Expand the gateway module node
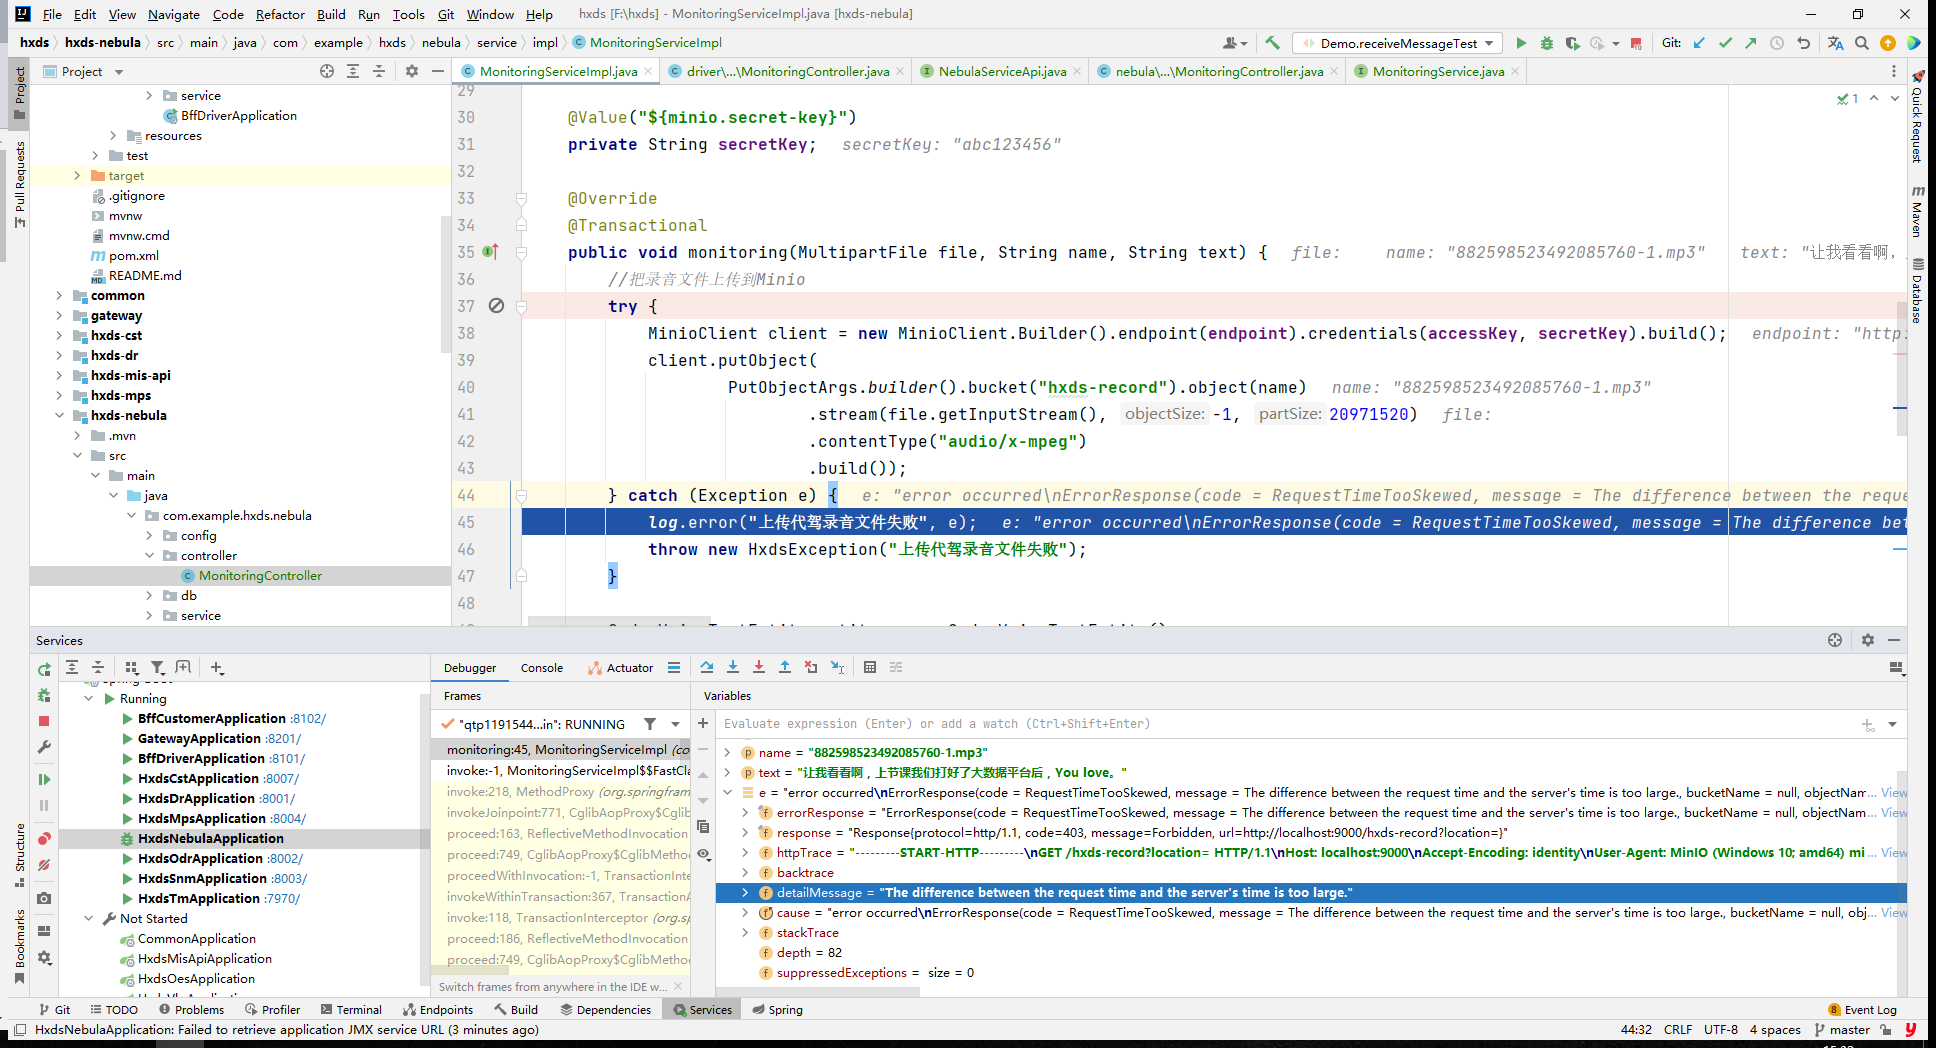Viewport: 1936px width, 1048px height. pos(59,315)
